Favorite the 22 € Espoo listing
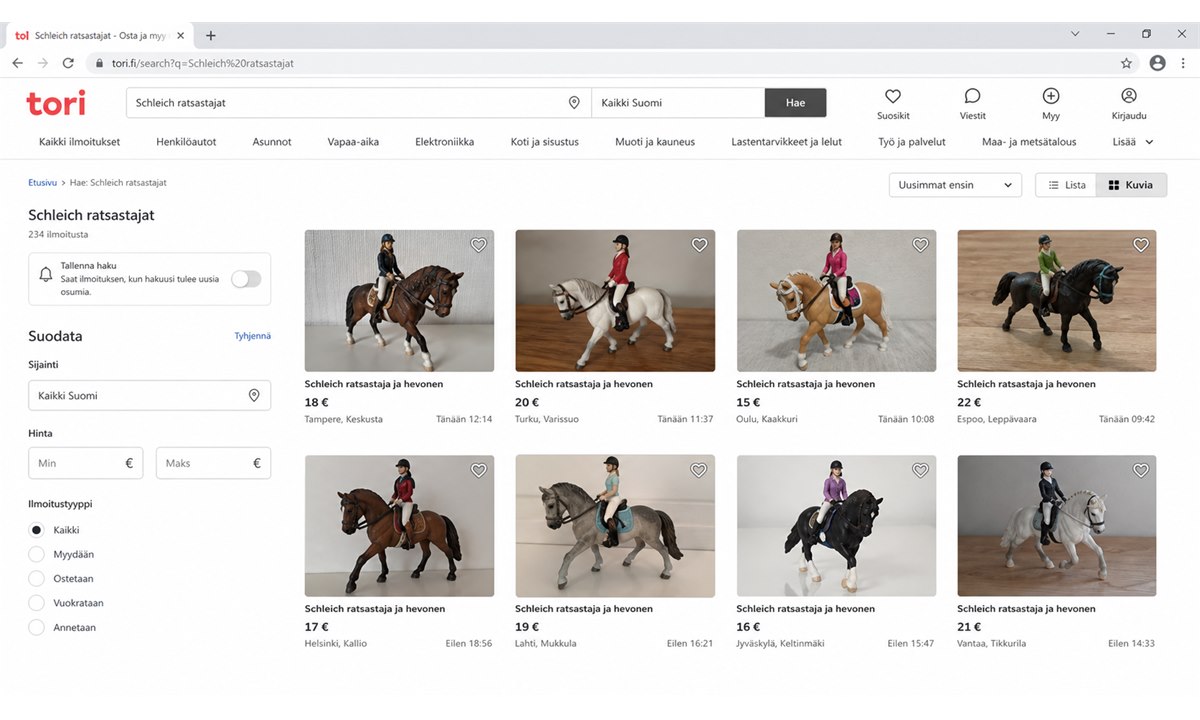The height and width of the screenshot is (720, 1200). coord(1141,245)
